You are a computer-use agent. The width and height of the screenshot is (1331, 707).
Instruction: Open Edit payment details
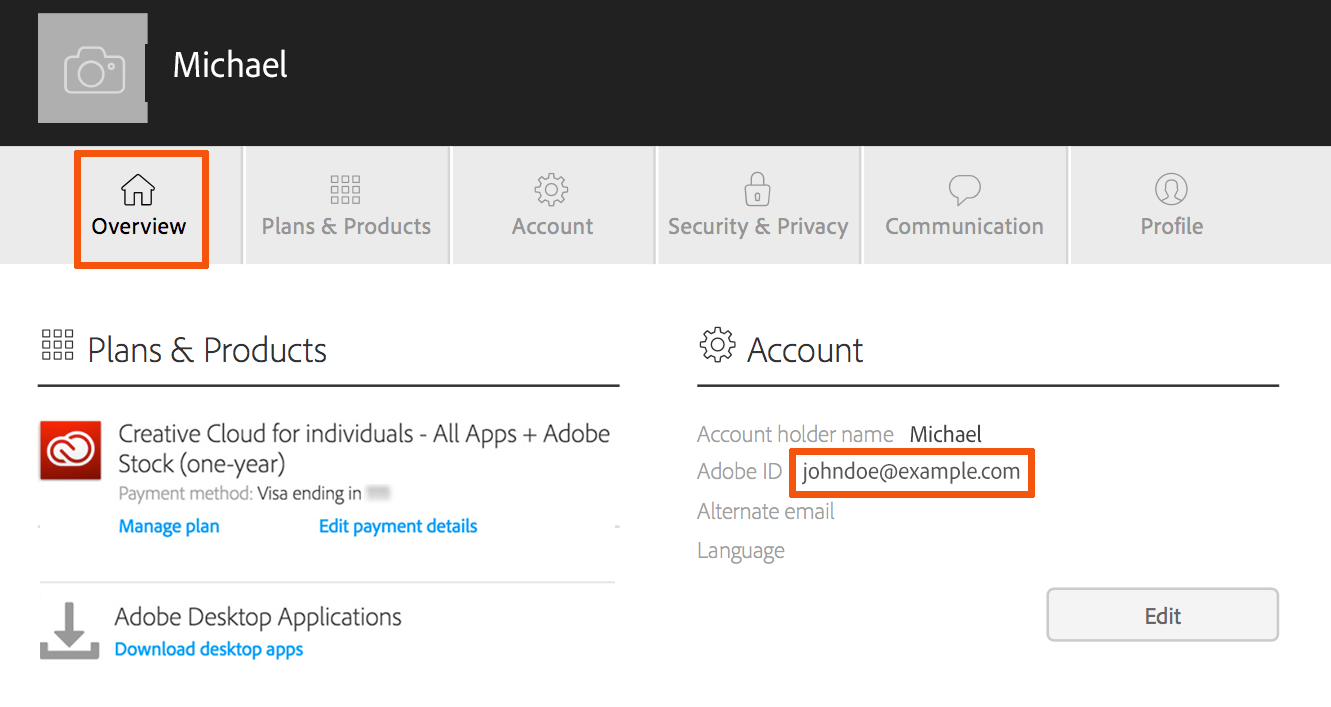coord(398,525)
